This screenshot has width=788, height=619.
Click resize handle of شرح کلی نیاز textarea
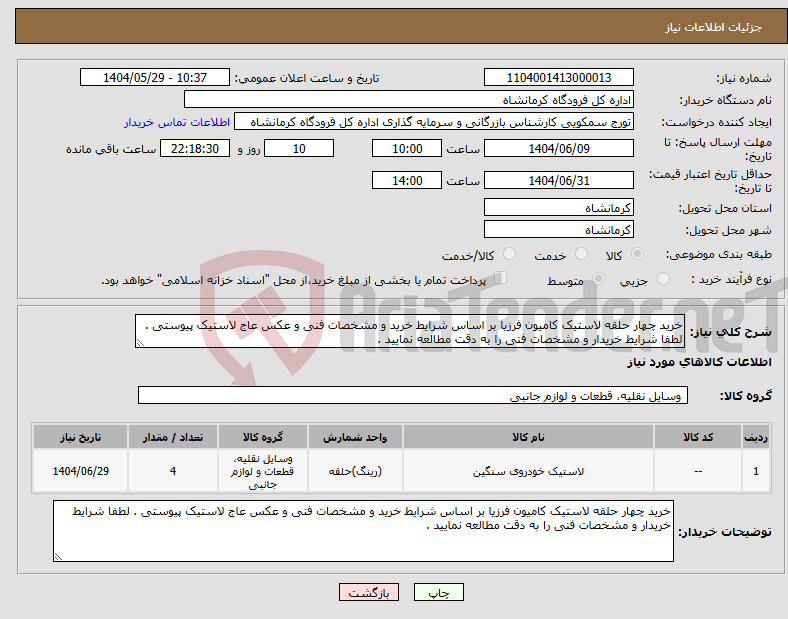(x=140, y=343)
